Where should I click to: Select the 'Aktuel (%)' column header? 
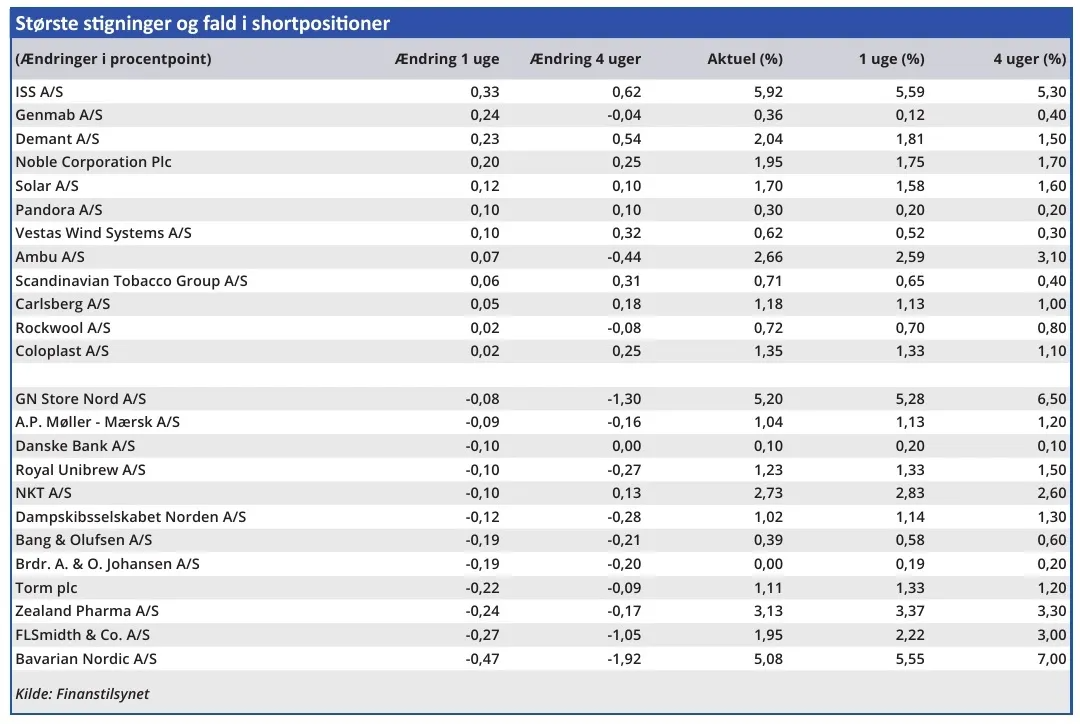click(744, 59)
